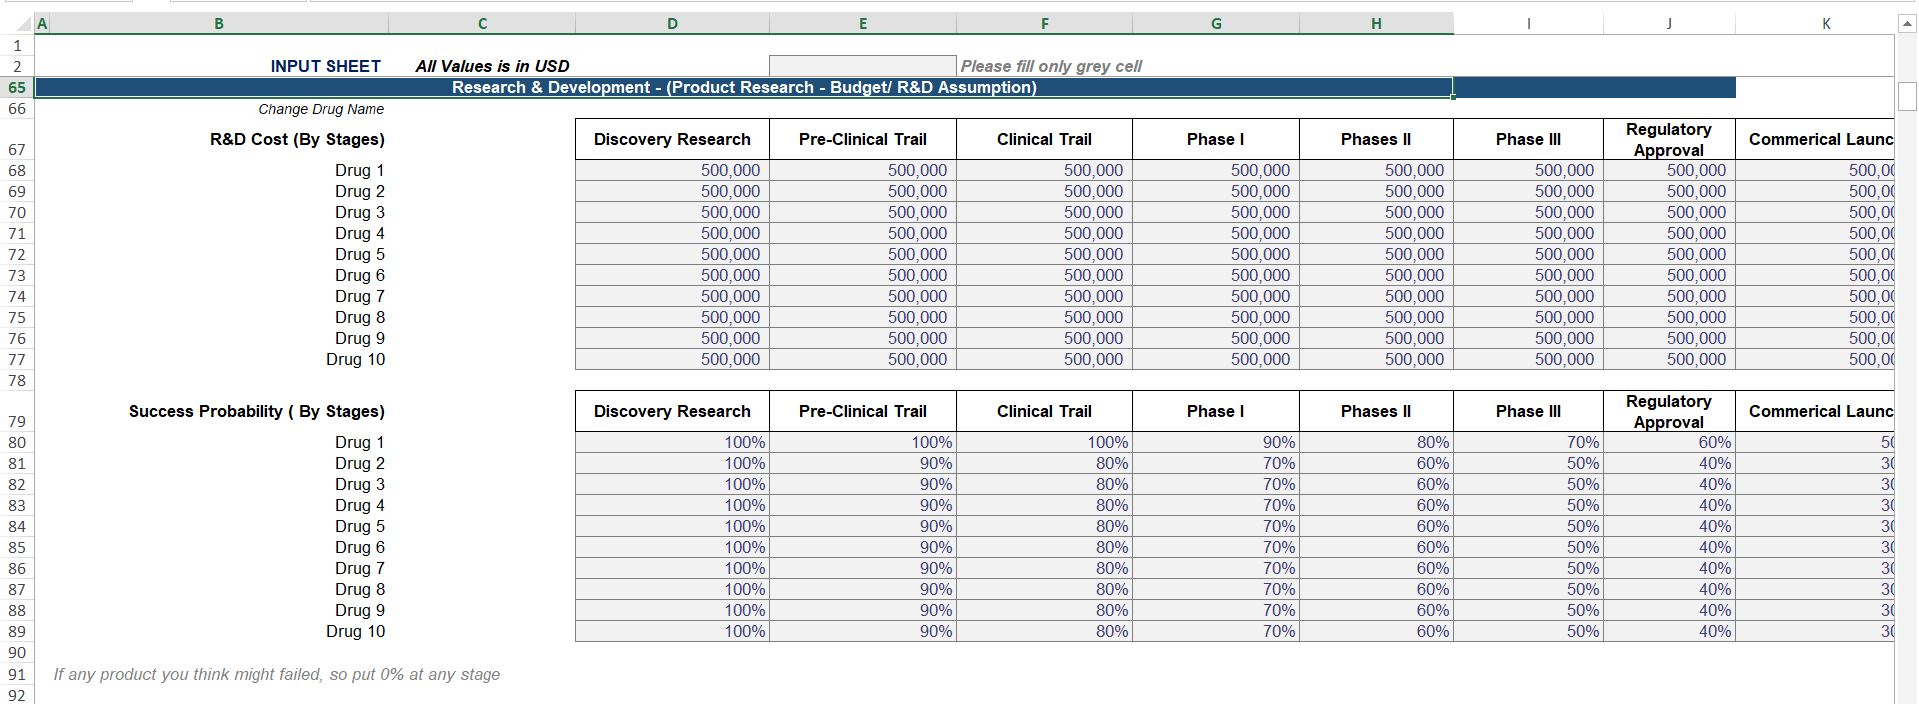Click scroll up arrow of vertical scrollbar
The height and width of the screenshot is (704, 1919).
pyautogui.click(x=1906, y=24)
